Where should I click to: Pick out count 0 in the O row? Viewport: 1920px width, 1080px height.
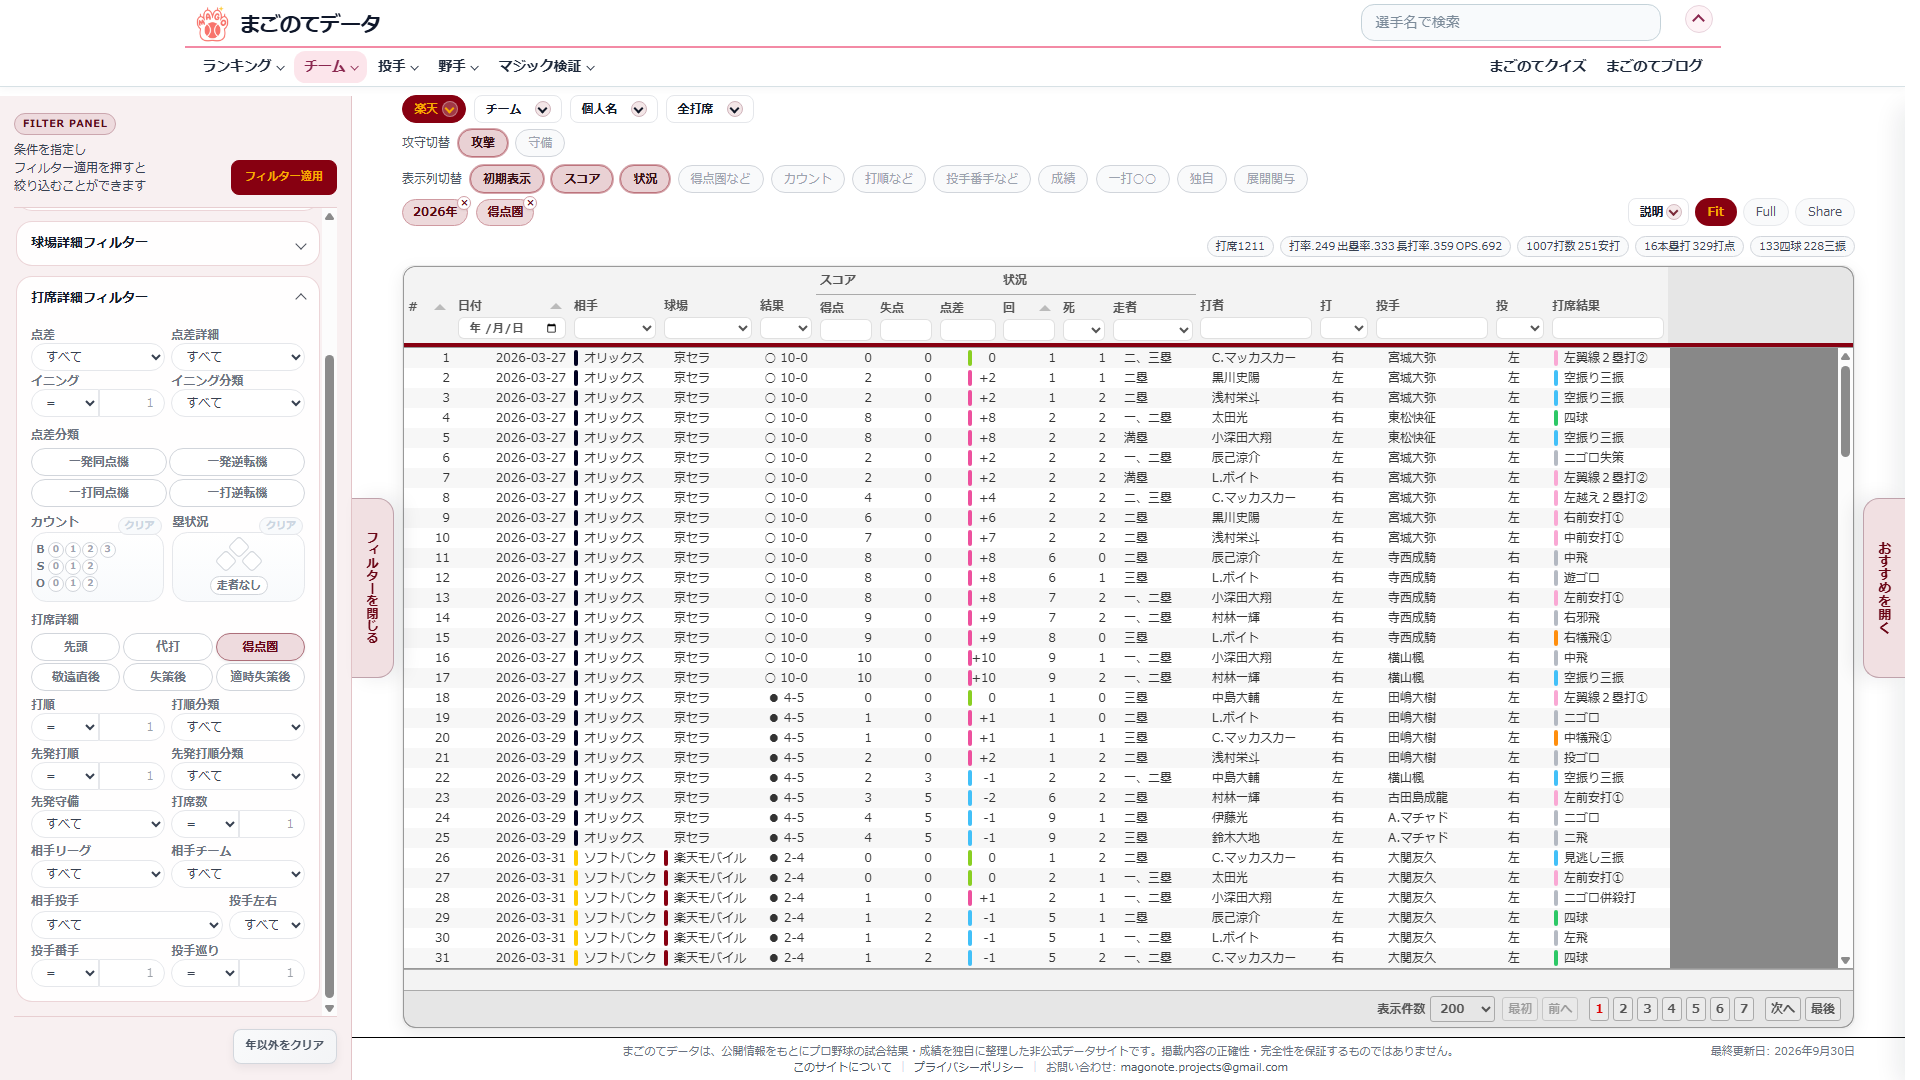pyautogui.click(x=56, y=583)
